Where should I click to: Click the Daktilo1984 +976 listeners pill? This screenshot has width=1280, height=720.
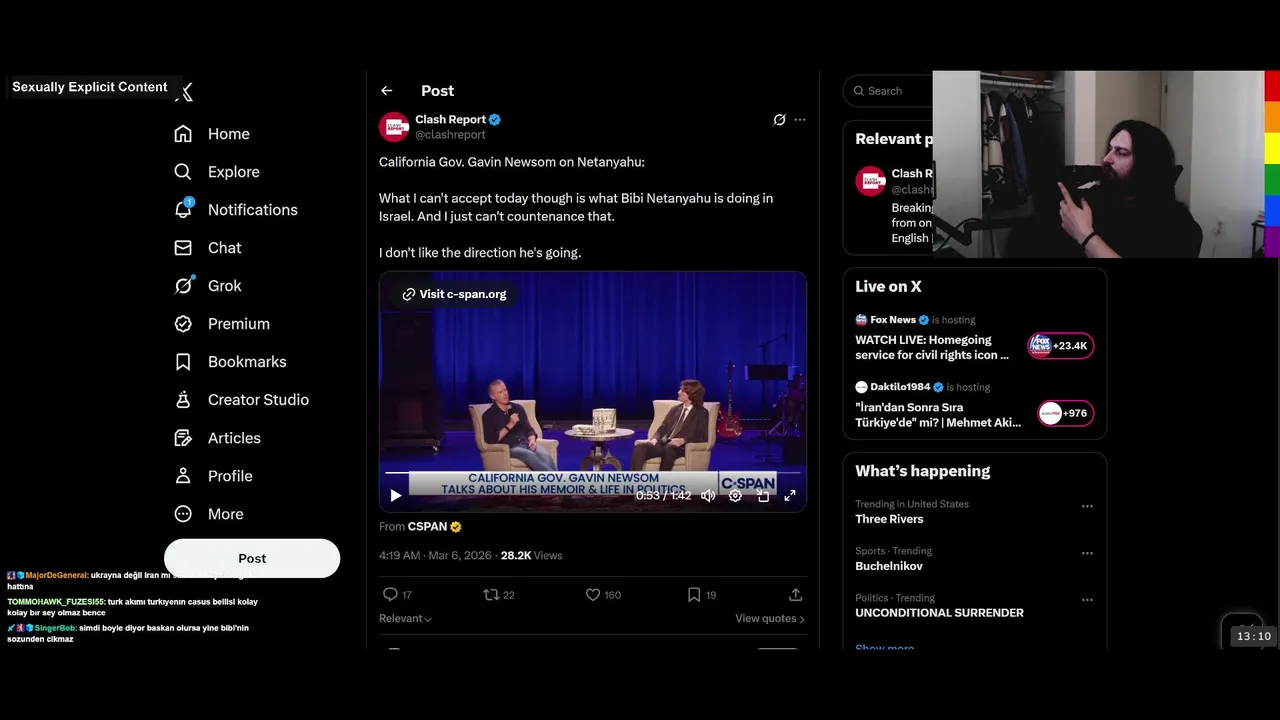point(1066,413)
